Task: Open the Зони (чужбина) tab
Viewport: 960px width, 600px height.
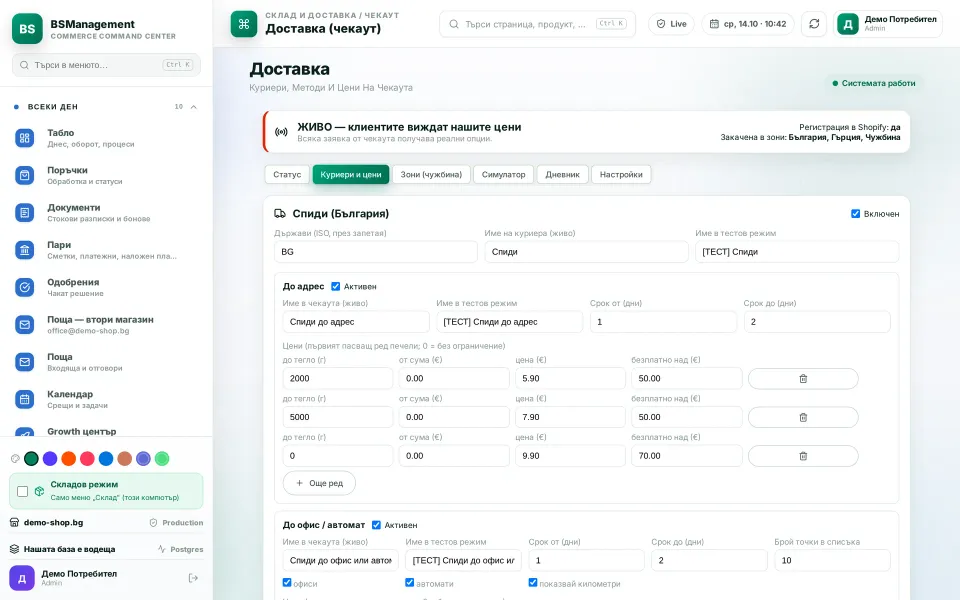Action: click(x=431, y=174)
